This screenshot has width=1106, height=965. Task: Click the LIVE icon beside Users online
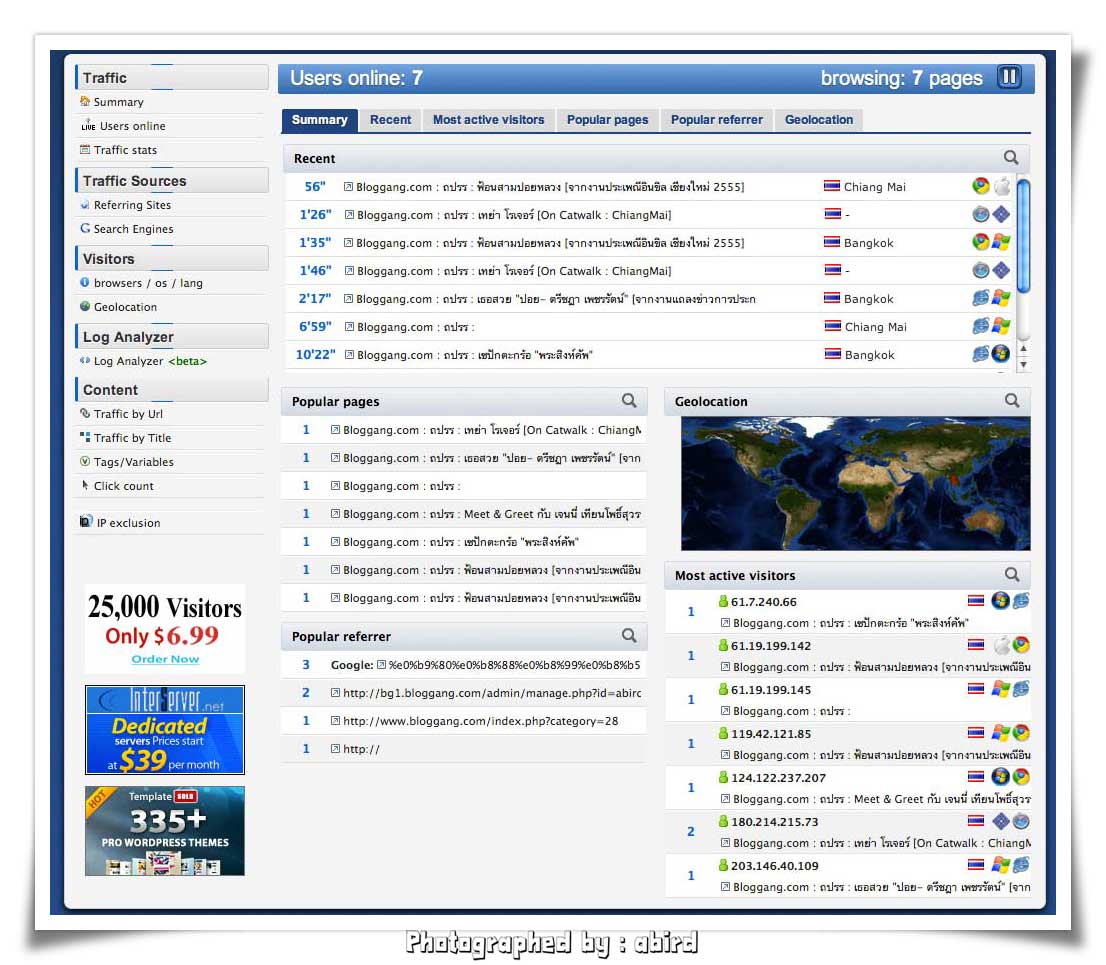pos(88,126)
